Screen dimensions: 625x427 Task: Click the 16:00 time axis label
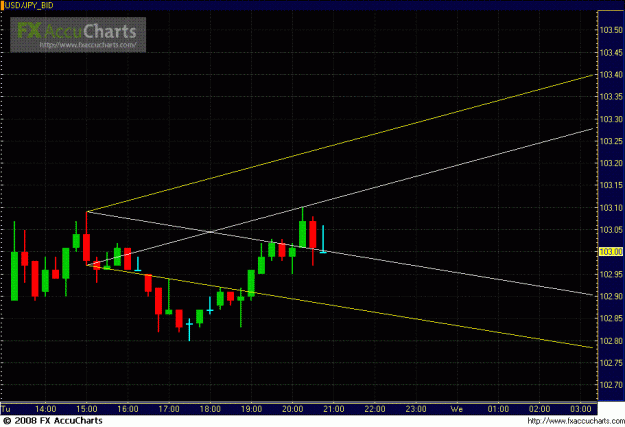tap(128, 409)
